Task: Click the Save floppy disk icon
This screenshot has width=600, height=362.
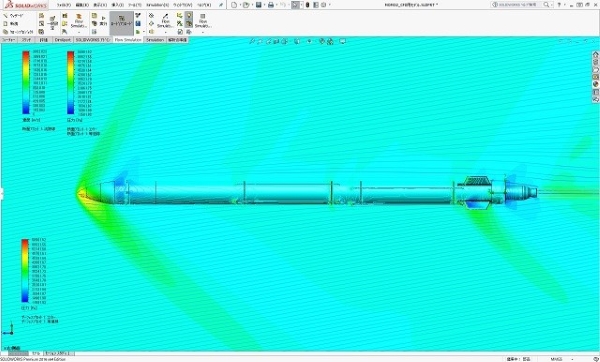Action: 259,5
